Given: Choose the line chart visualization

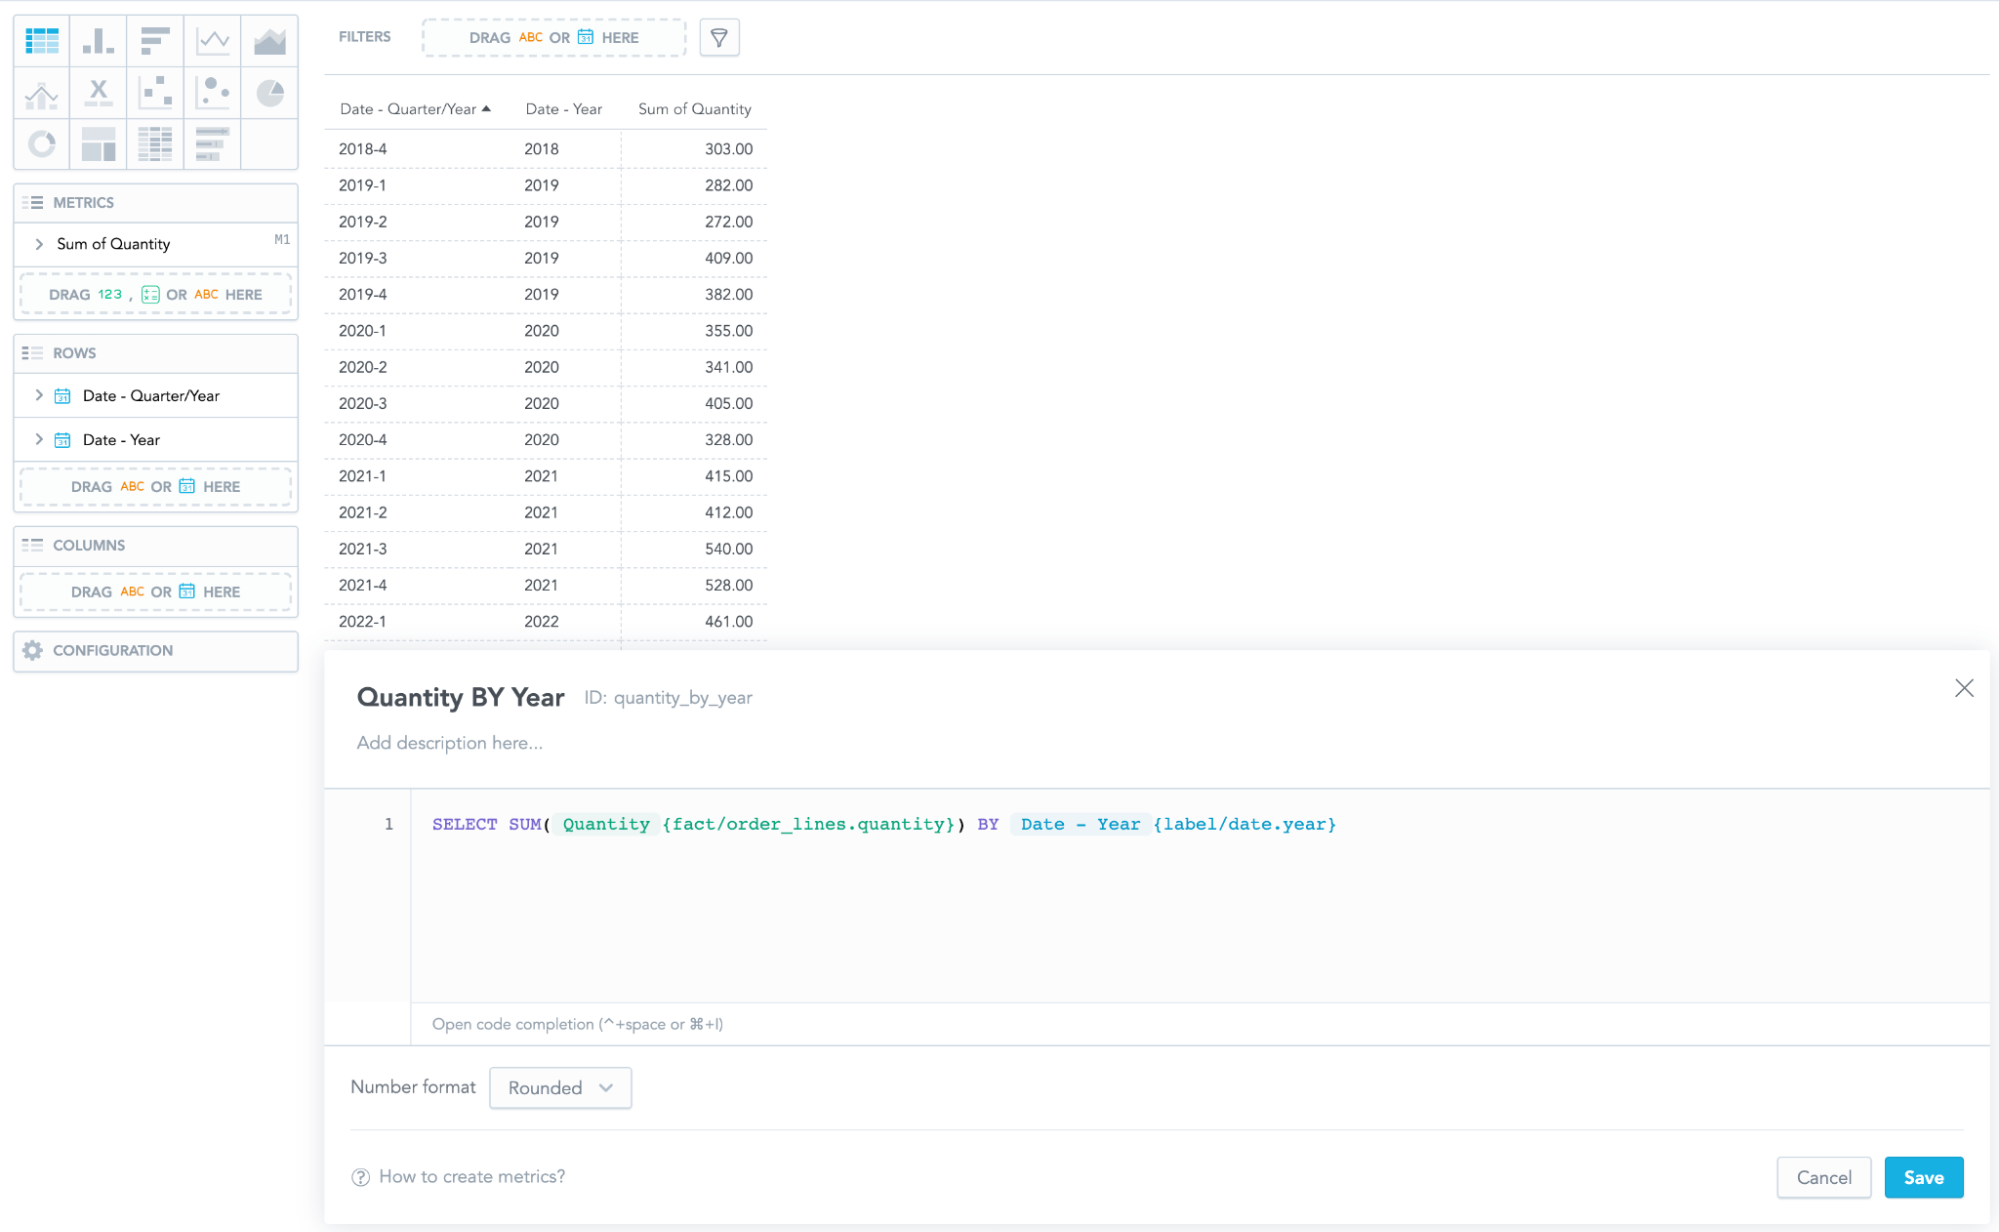Looking at the screenshot, I should tap(213, 41).
